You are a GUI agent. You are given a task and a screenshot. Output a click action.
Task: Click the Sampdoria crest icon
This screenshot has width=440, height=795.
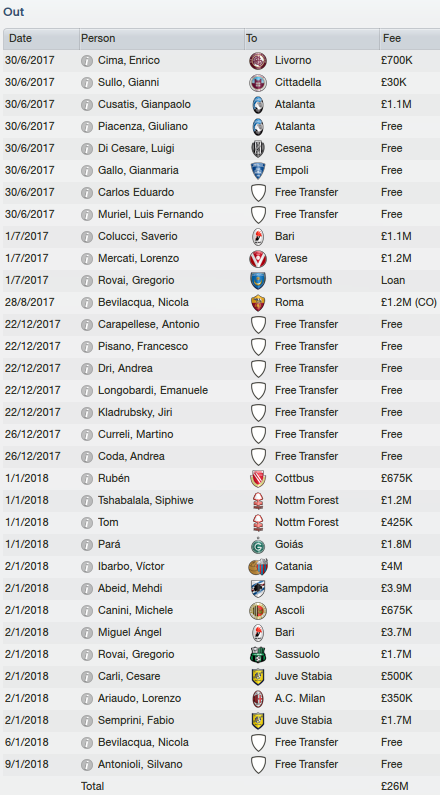tap(258, 588)
